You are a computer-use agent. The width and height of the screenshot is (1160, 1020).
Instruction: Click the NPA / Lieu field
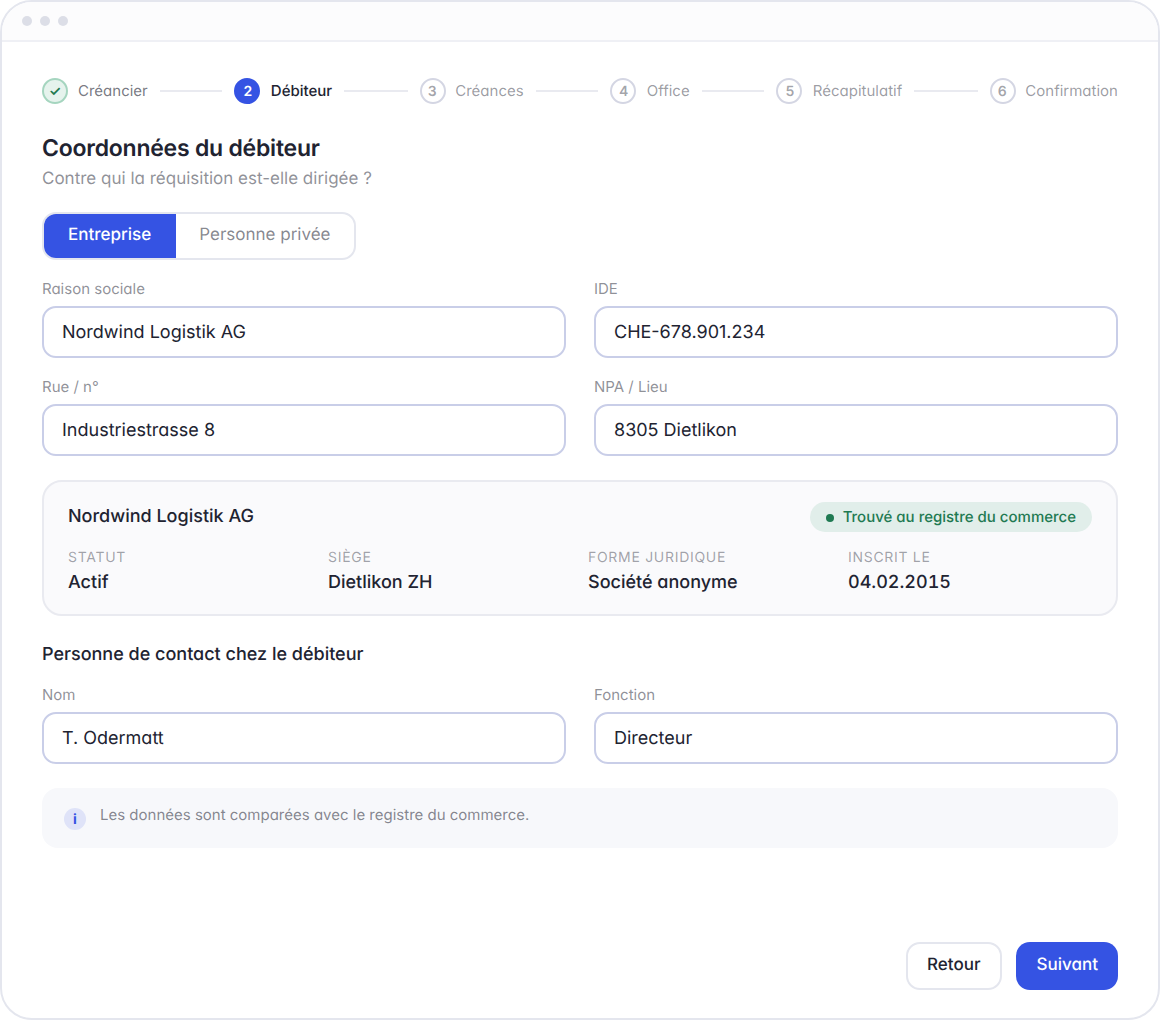855,430
